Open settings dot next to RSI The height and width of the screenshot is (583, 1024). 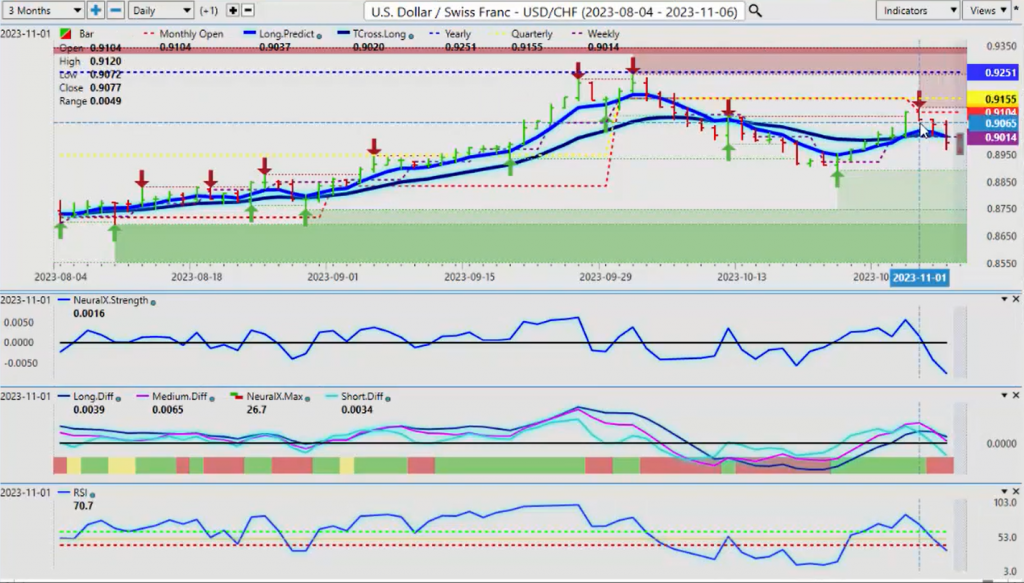tap(93, 495)
